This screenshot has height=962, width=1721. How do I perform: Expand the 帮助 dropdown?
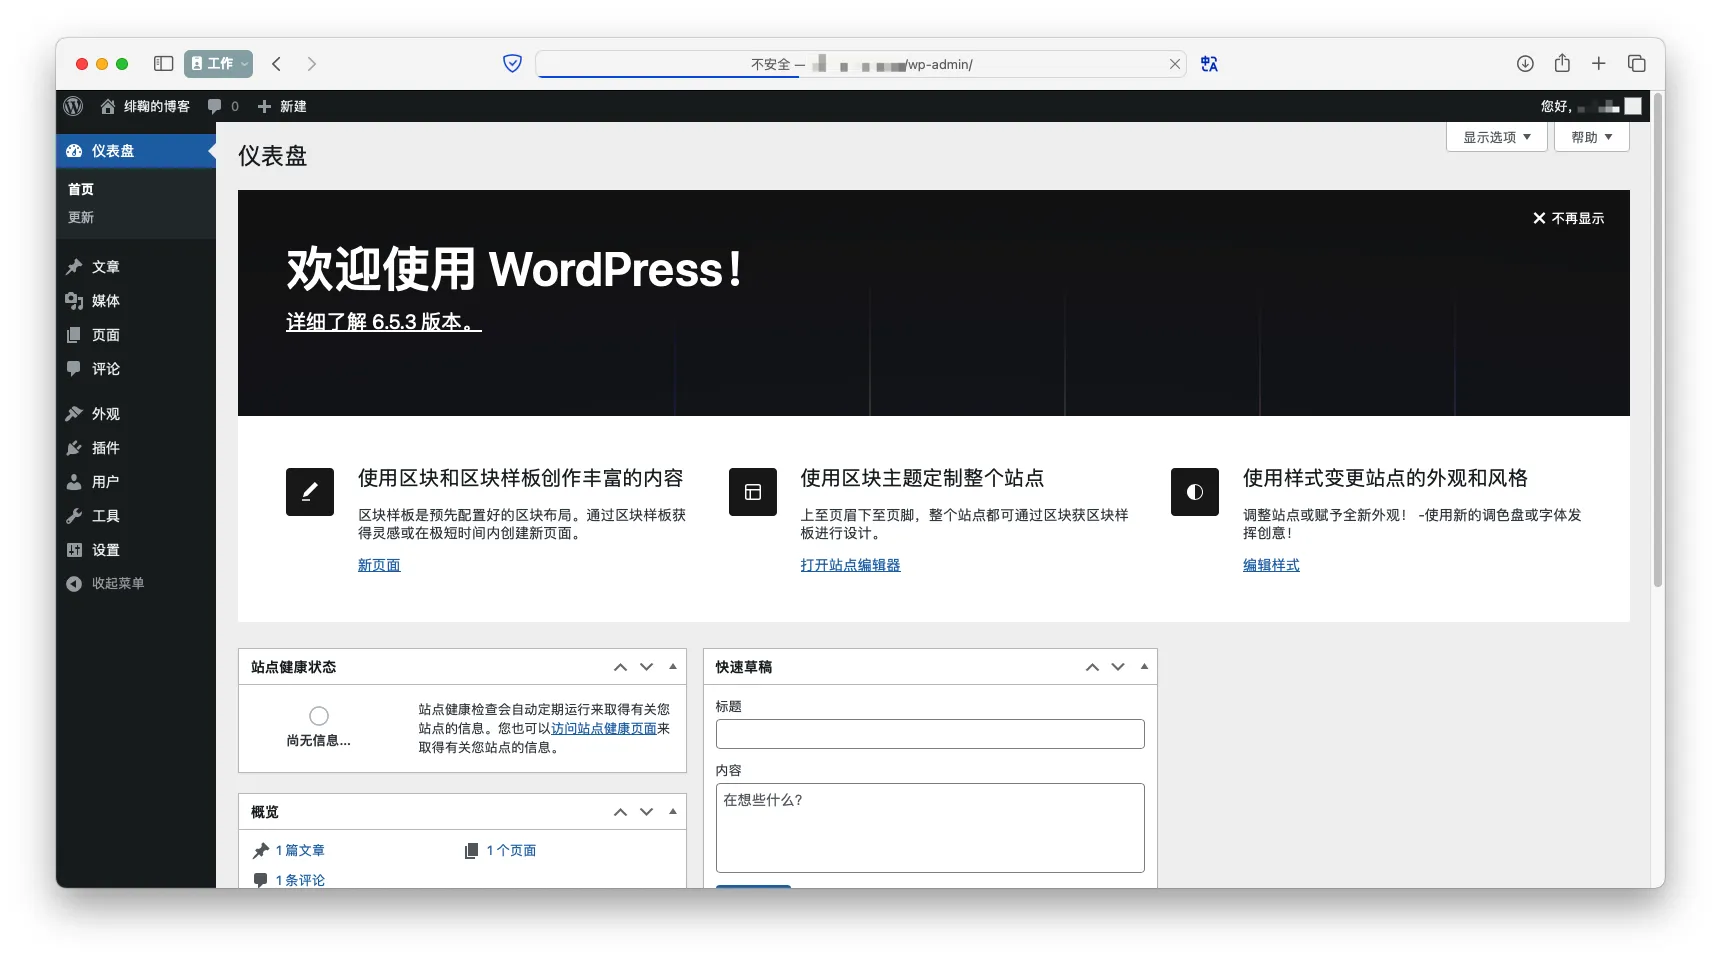click(1591, 137)
